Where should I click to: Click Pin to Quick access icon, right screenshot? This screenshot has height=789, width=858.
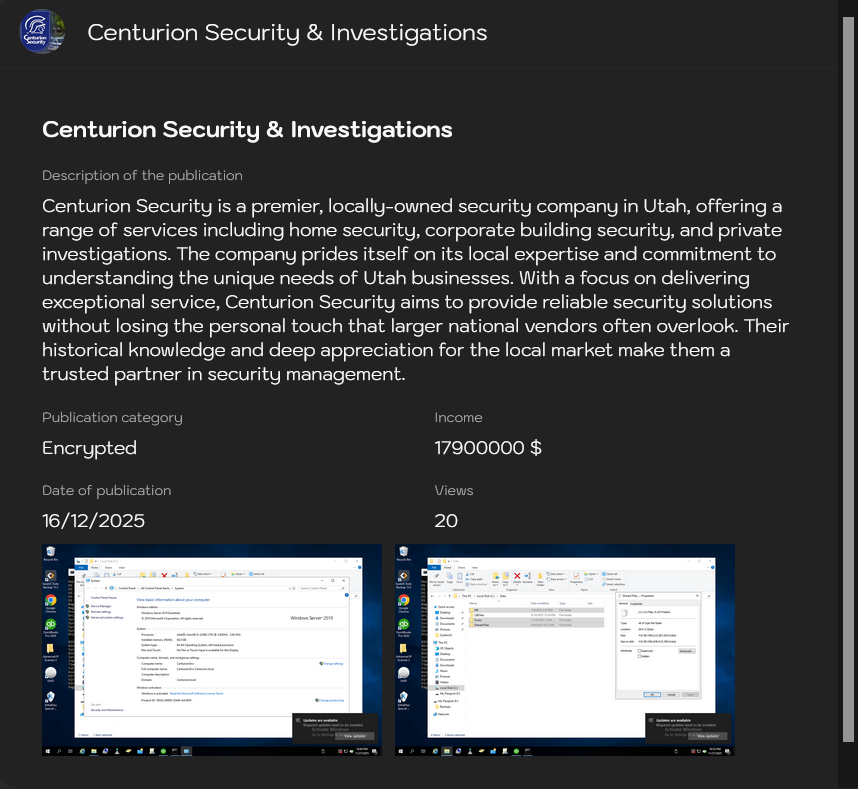coord(437,577)
